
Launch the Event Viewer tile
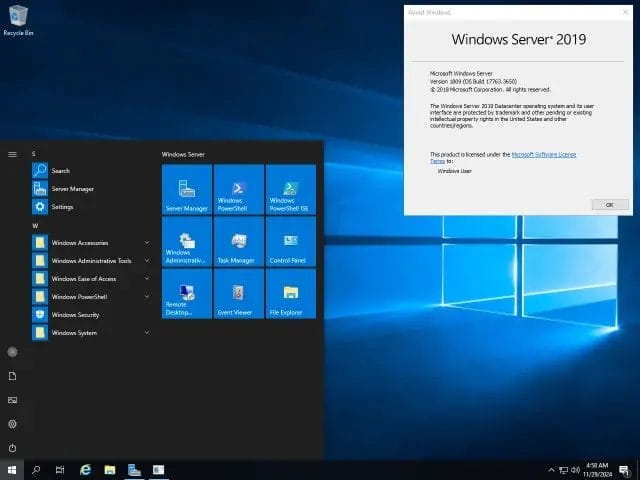[x=238, y=294]
